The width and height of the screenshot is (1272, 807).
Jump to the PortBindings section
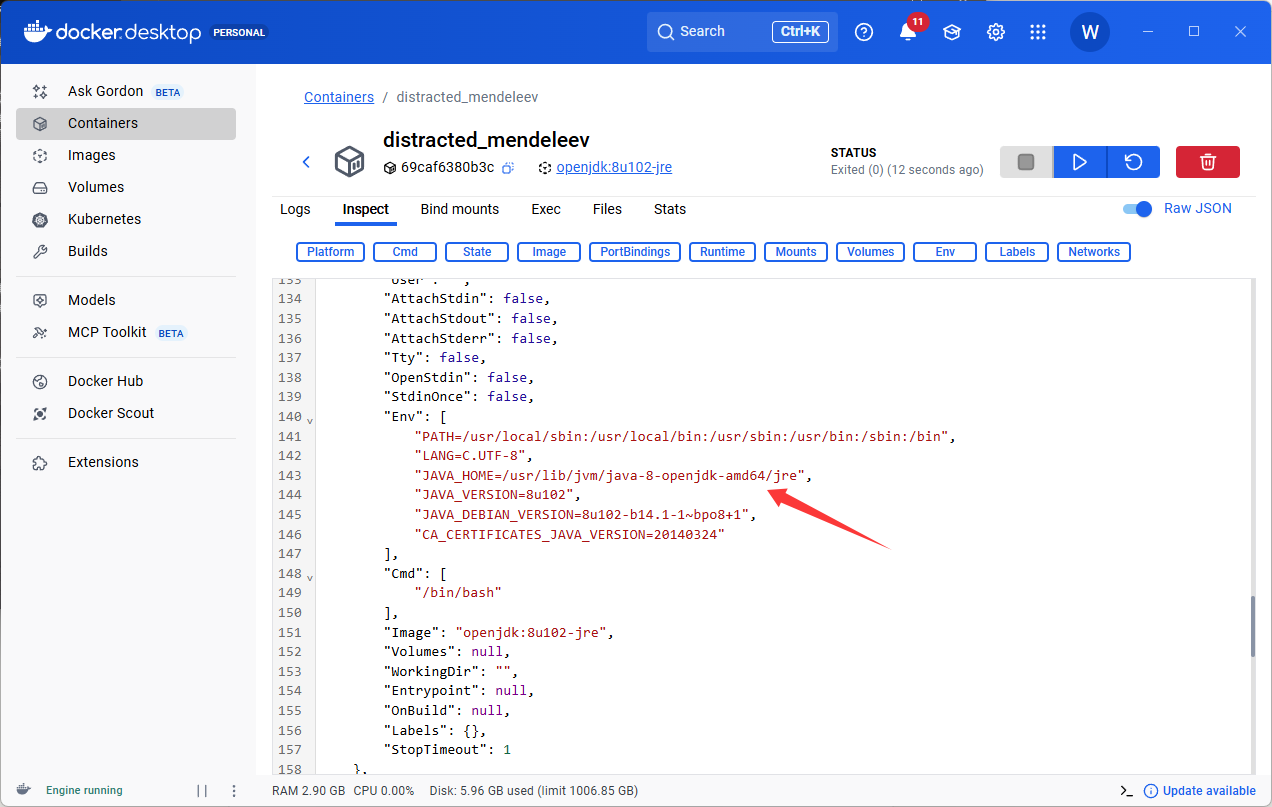635,252
